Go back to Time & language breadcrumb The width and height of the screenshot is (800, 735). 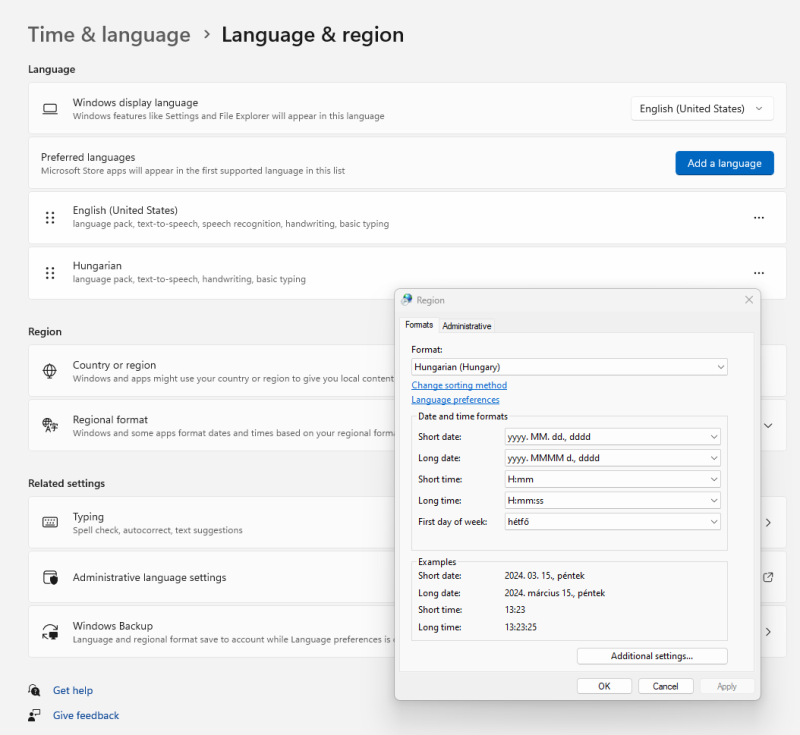pyautogui.click(x=109, y=35)
